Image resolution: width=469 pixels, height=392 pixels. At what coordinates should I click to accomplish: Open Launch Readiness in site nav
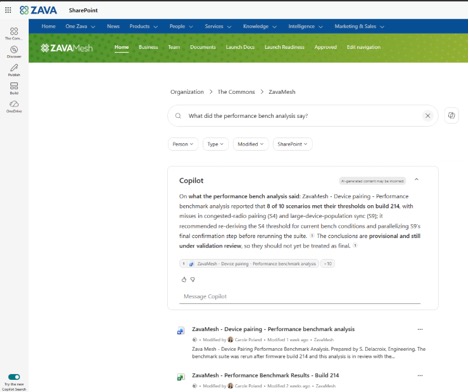(284, 47)
